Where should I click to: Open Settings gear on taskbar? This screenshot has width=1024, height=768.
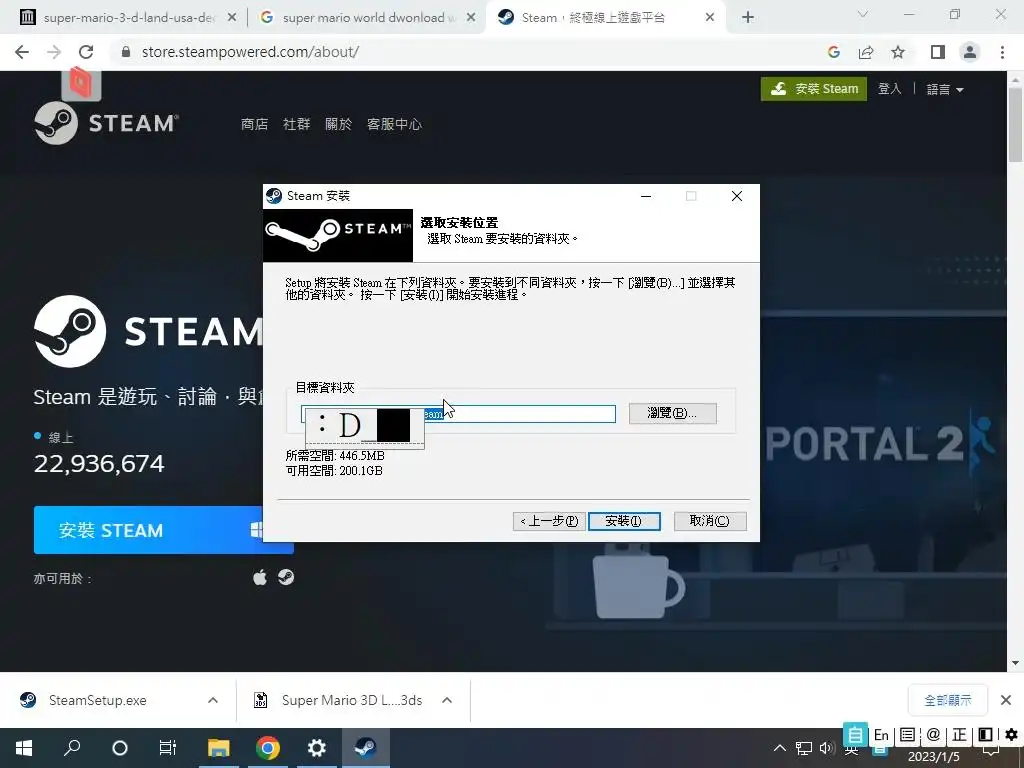point(317,748)
